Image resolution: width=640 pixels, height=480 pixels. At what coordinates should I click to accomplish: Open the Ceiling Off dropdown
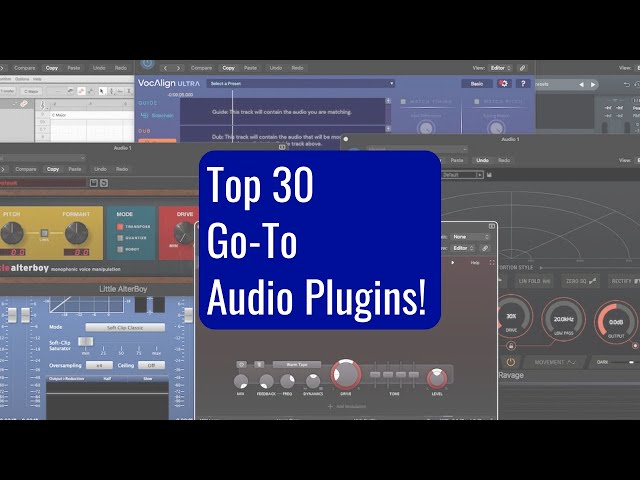151,365
